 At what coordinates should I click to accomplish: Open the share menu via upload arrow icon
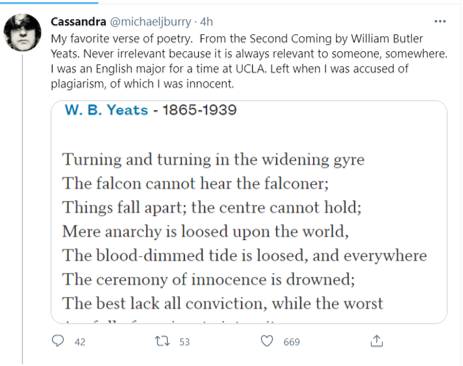pos(377,341)
